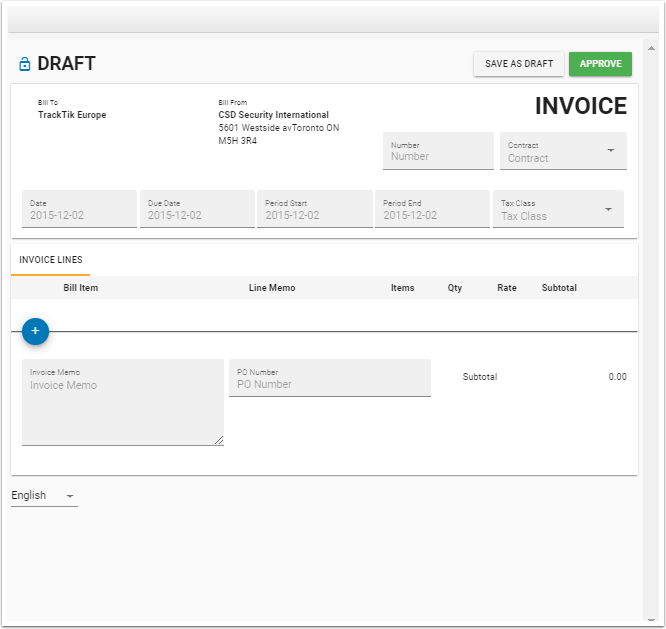The image size is (666, 629).
Task: Click the postal code M5H 3R4
Action: point(237,141)
